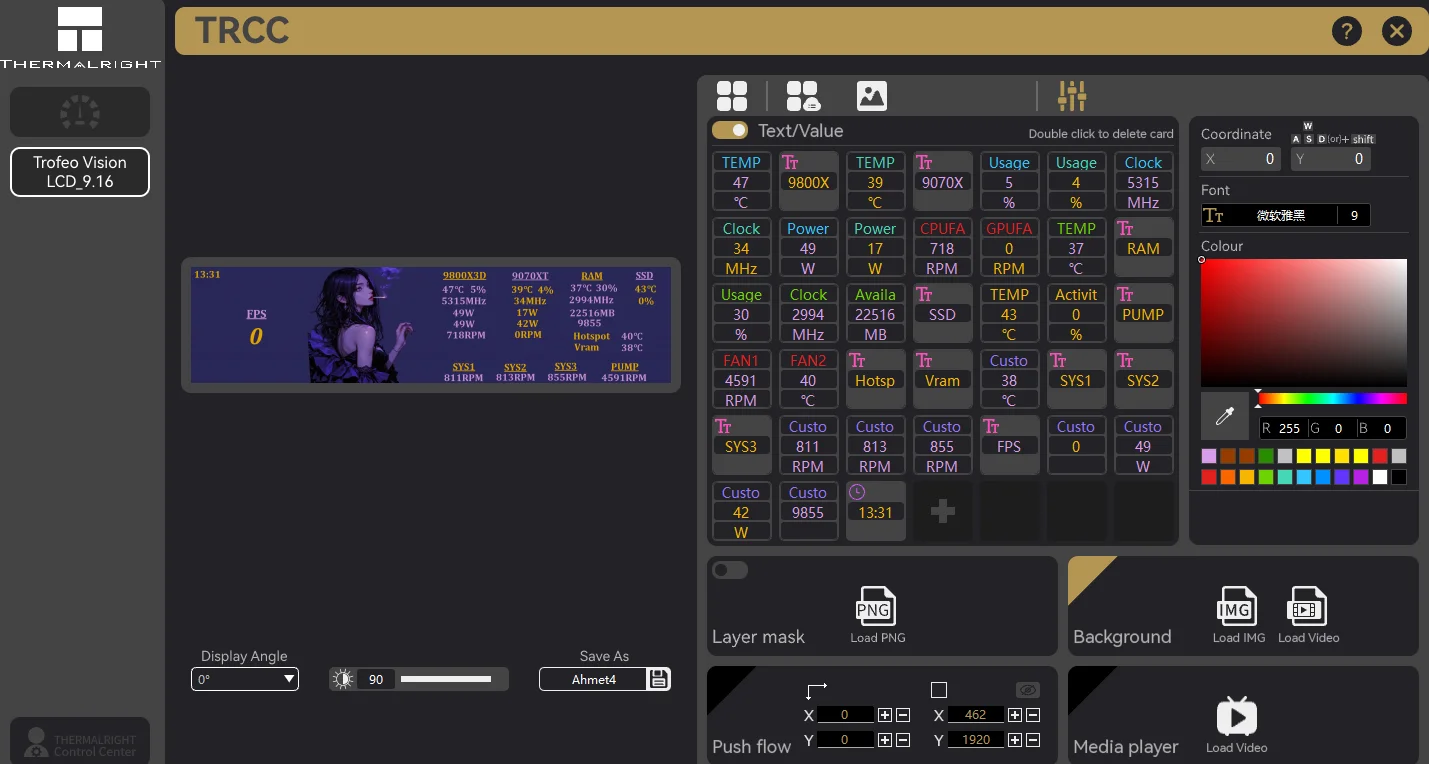Choose the black colour swatch
Image resolution: width=1429 pixels, height=764 pixels.
pyautogui.click(x=1399, y=477)
